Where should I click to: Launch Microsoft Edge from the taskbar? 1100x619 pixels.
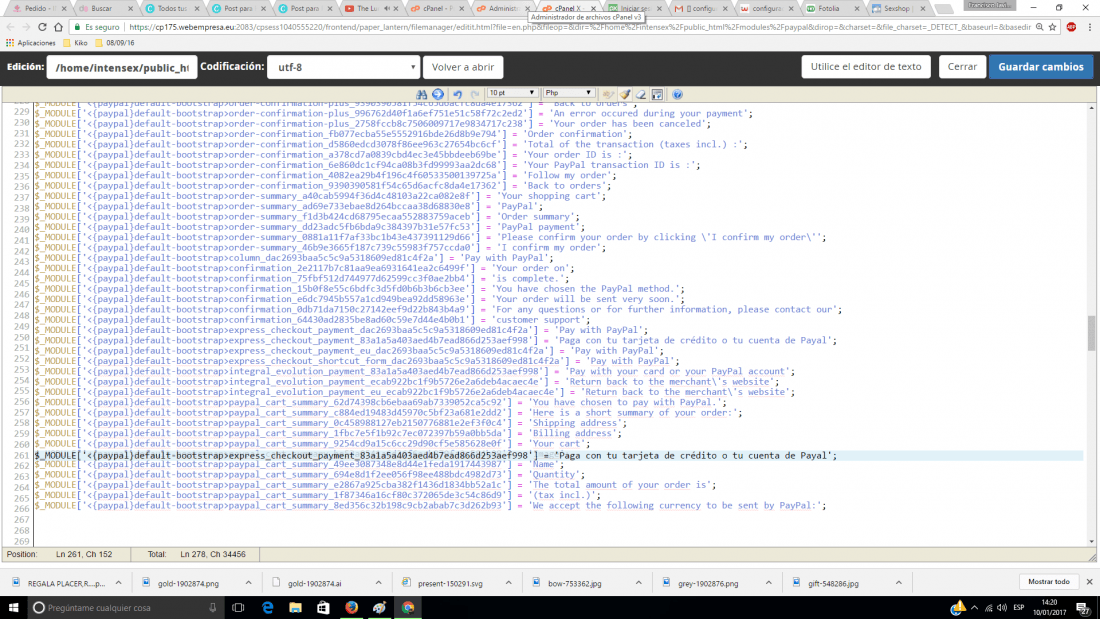tap(267, 607)
